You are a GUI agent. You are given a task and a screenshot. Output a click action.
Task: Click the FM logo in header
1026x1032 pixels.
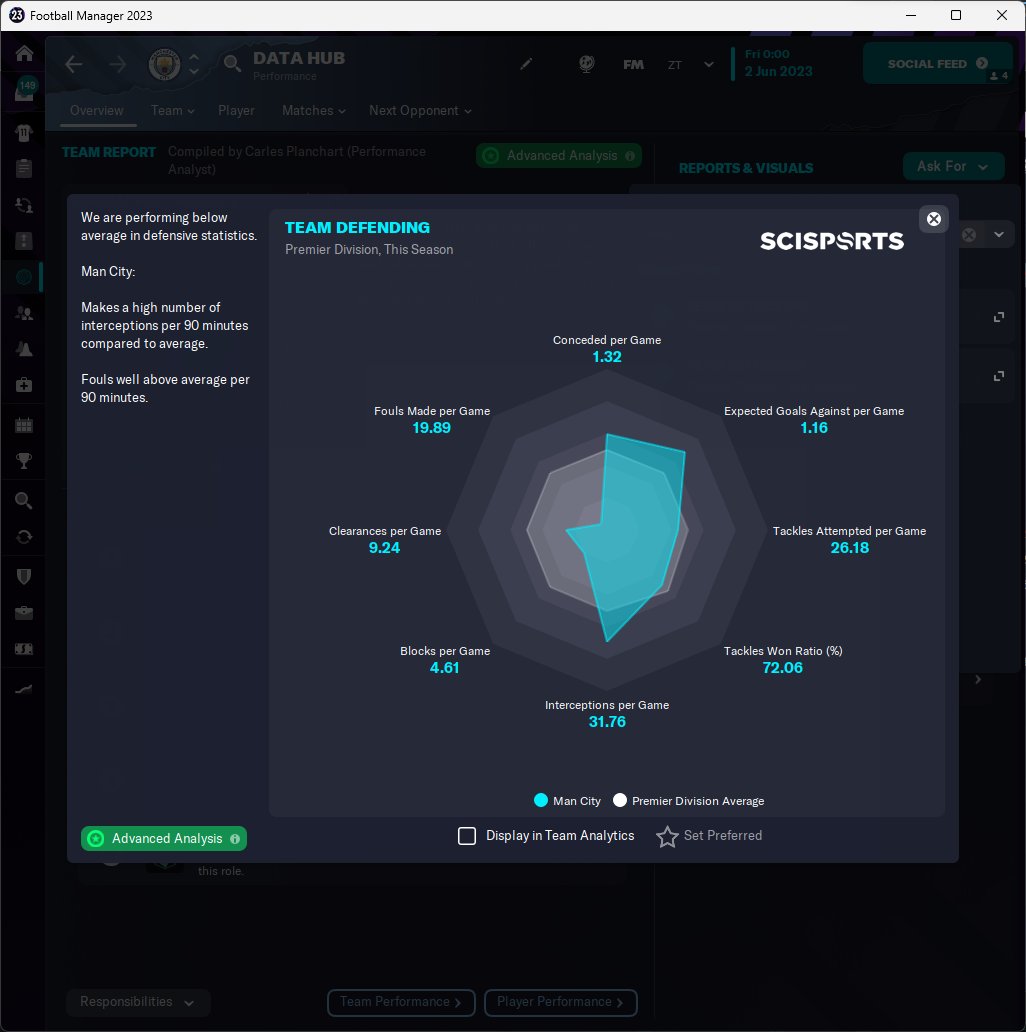(633, 64)
